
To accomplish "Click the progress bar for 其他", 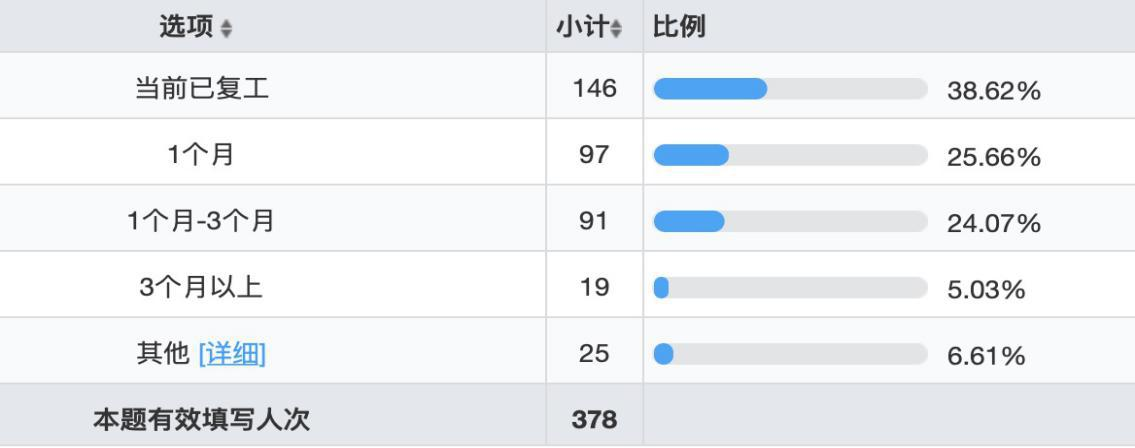I will click(790, 354).
